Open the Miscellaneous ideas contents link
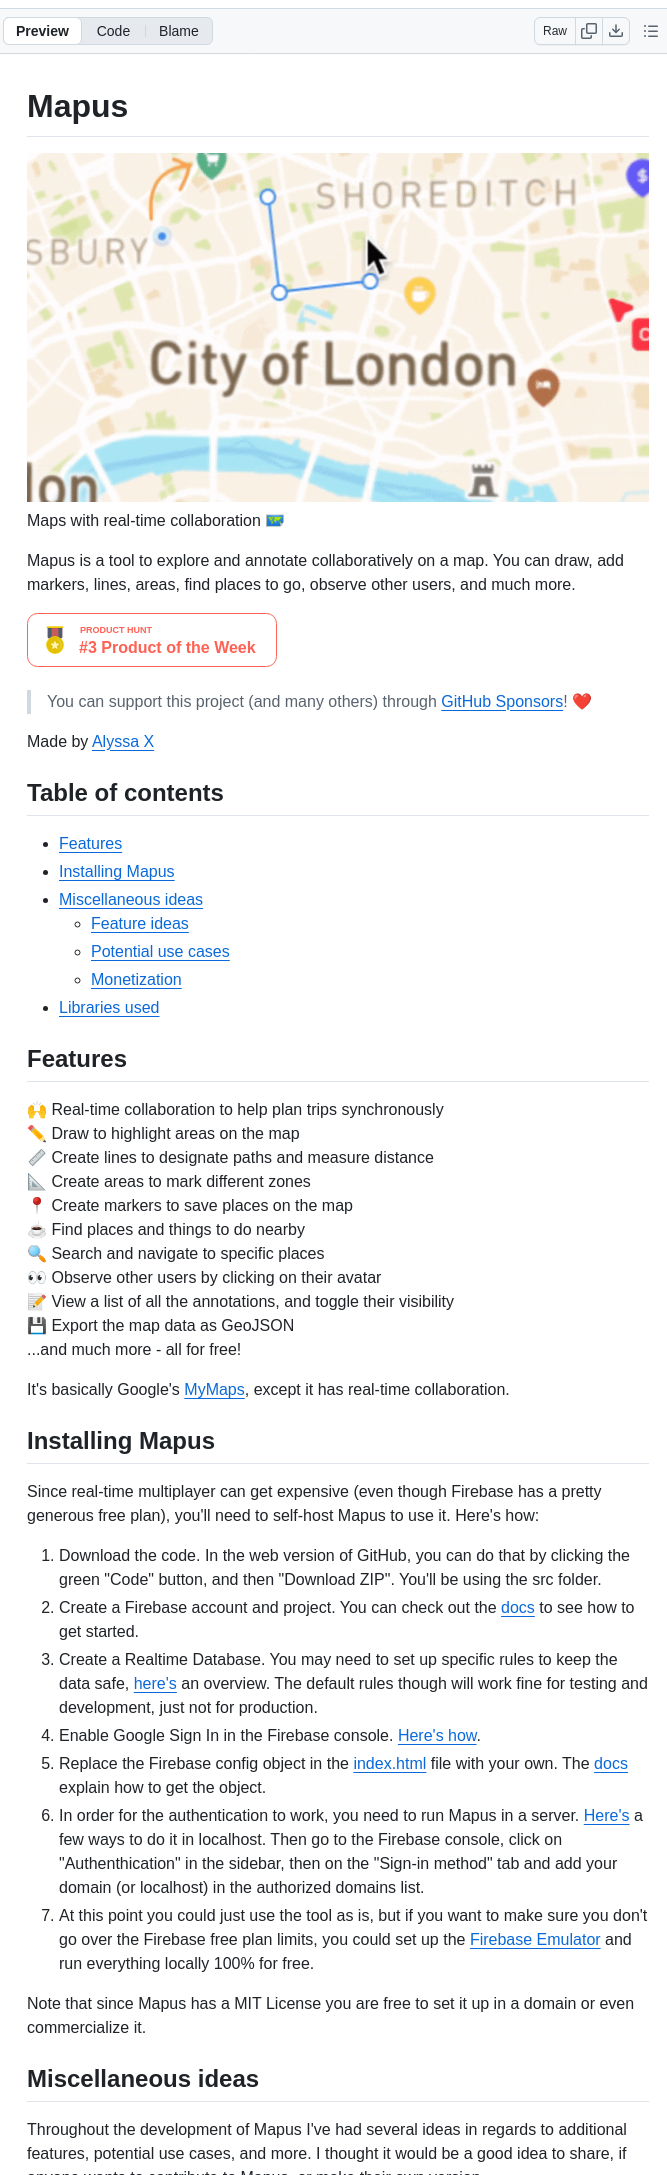Viewport: 667px width, 2175px height. pyautogui.click(x=130, y=900)
